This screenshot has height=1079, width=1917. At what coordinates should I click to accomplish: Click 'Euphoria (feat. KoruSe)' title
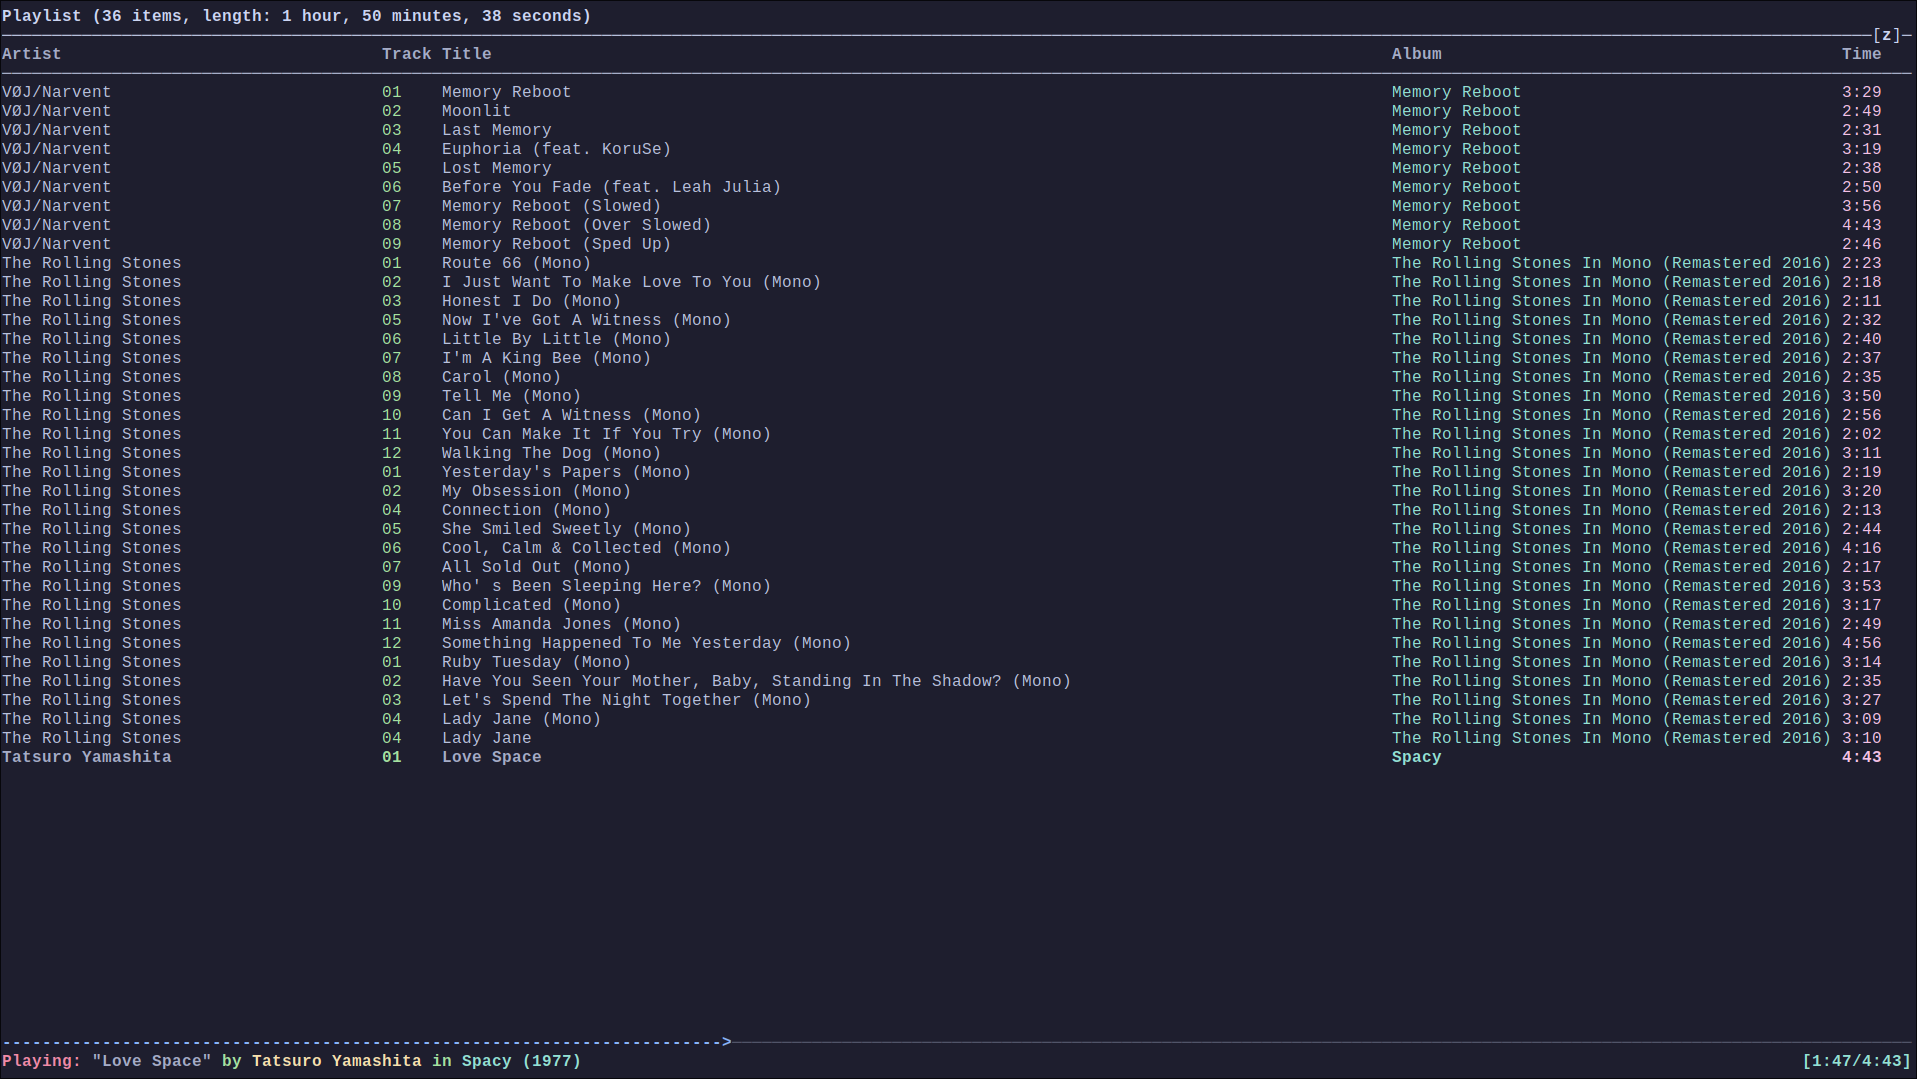(556, 149)
